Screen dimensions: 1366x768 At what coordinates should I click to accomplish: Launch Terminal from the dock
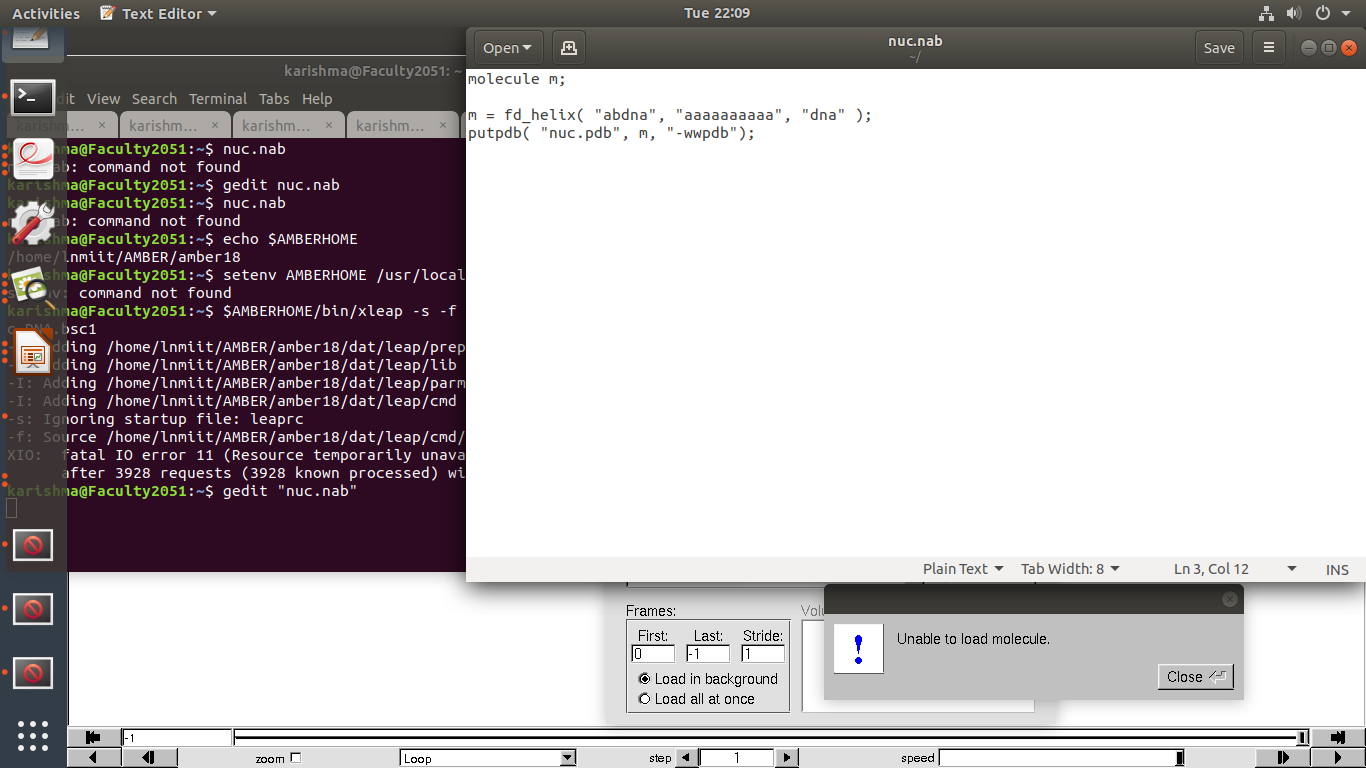point(33,98)
